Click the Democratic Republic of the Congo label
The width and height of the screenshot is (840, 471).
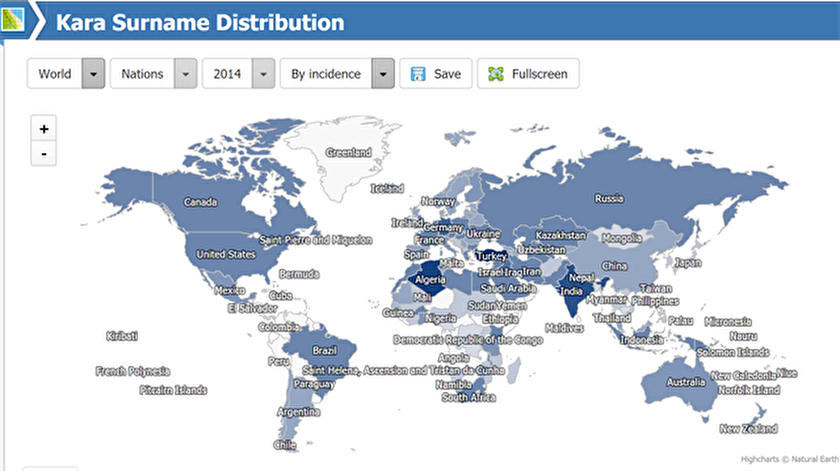[468, 340]
